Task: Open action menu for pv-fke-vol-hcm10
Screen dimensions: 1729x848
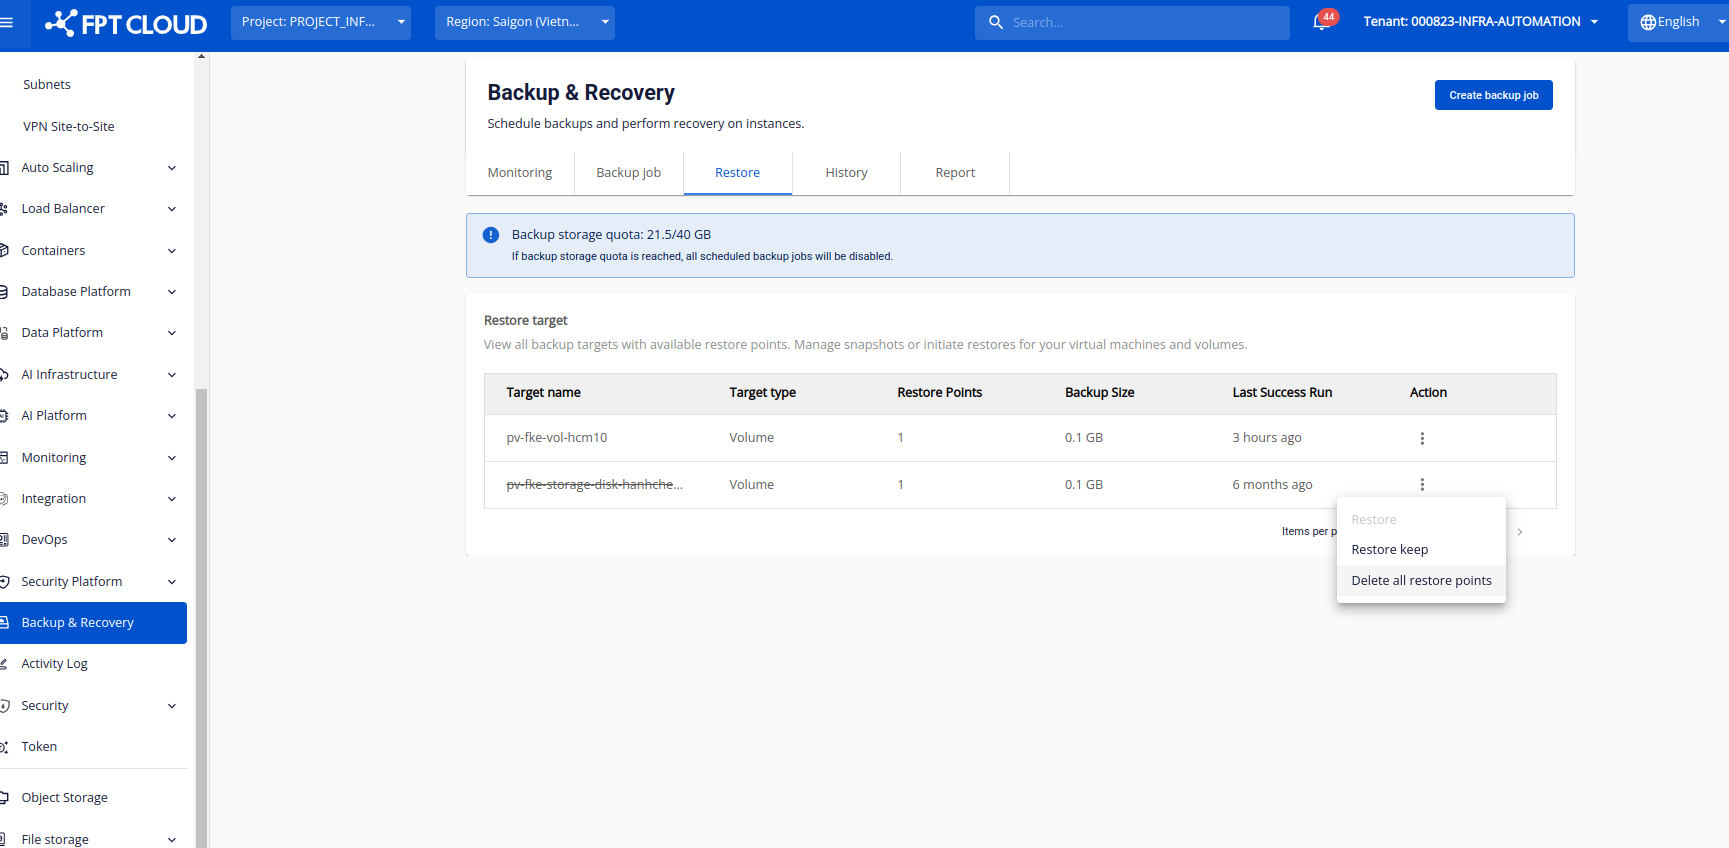Action: click(1422, 438)
